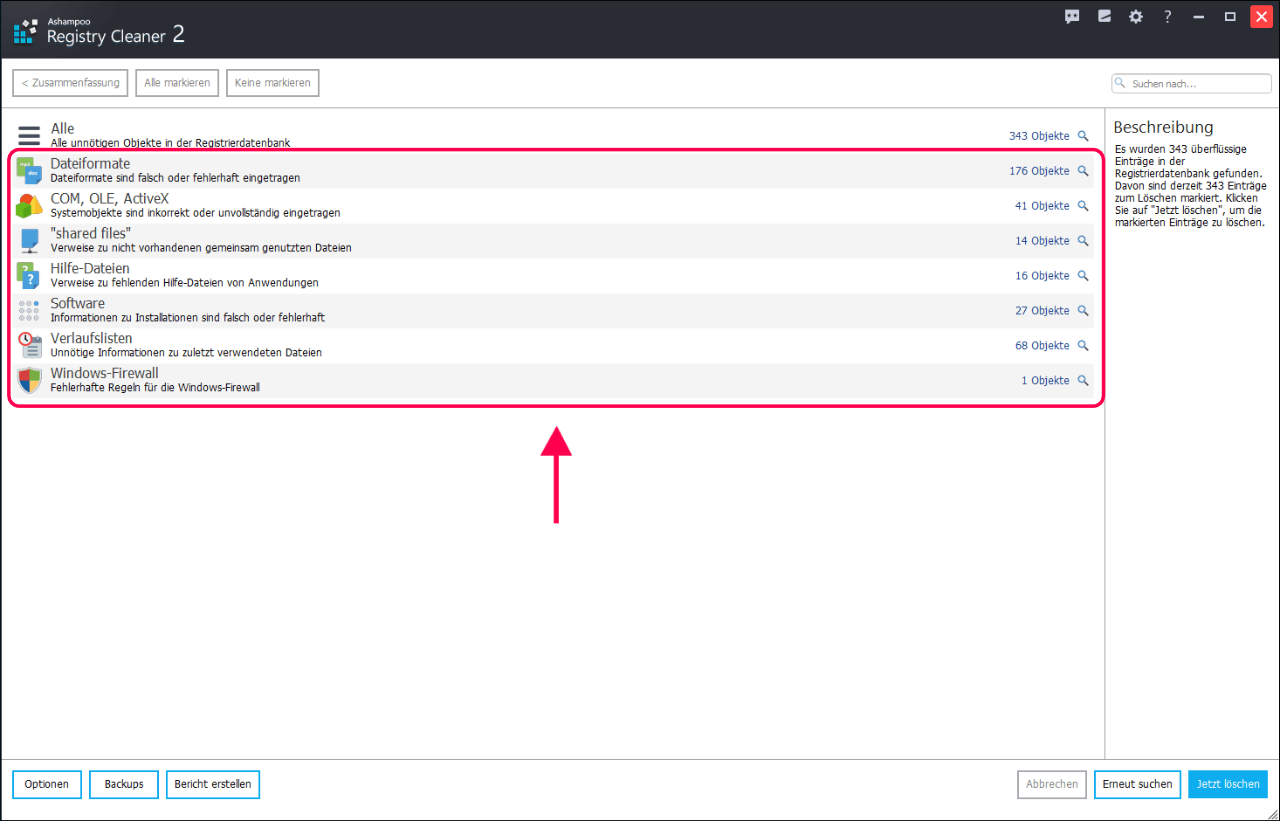Open the 16 Objekte link
This screenshot has height=821, width=1280.
tap(1042, 276)
